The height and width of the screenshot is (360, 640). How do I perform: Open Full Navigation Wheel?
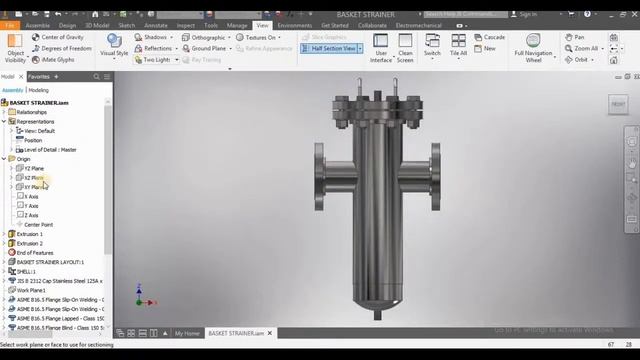tap(533, 48)
